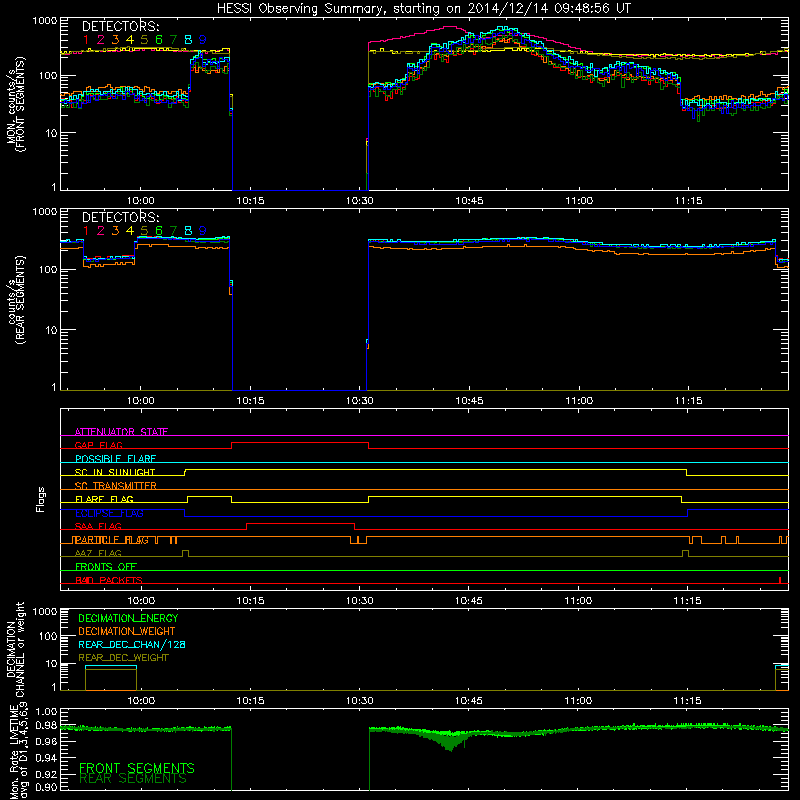This screenshot has height=800, width=800.
Task: Click the GAP FLAG raised step line
Action: [300, 443]
